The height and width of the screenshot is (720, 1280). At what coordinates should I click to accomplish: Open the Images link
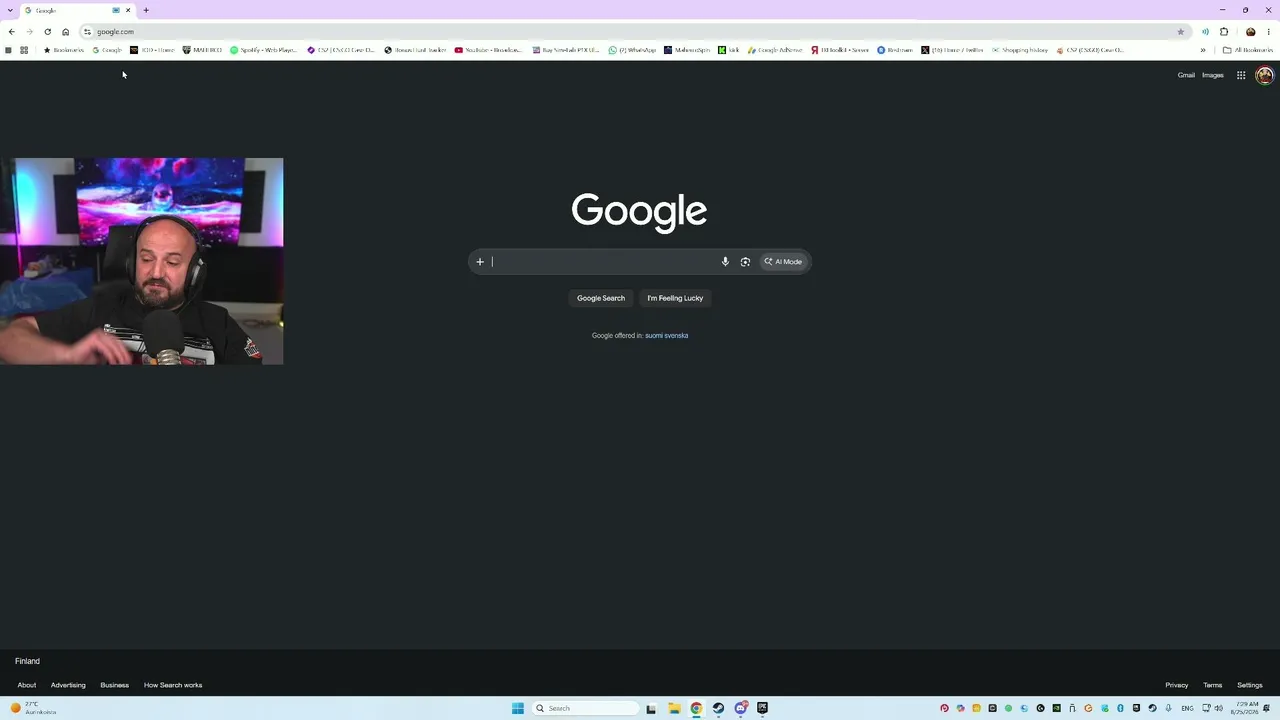[x=1213, y=75]
